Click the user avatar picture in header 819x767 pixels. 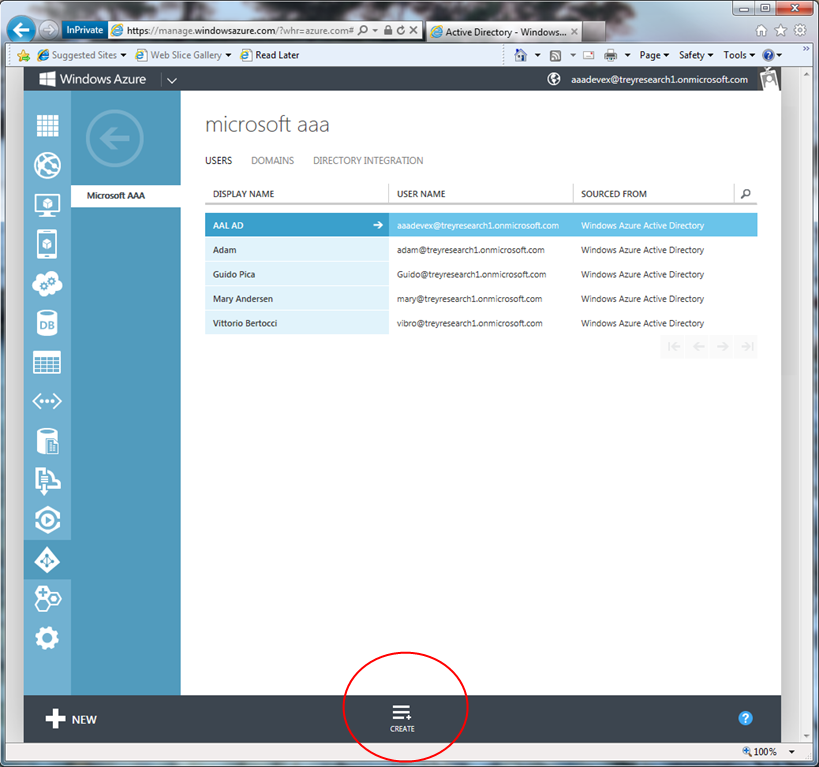click(769, 79)
